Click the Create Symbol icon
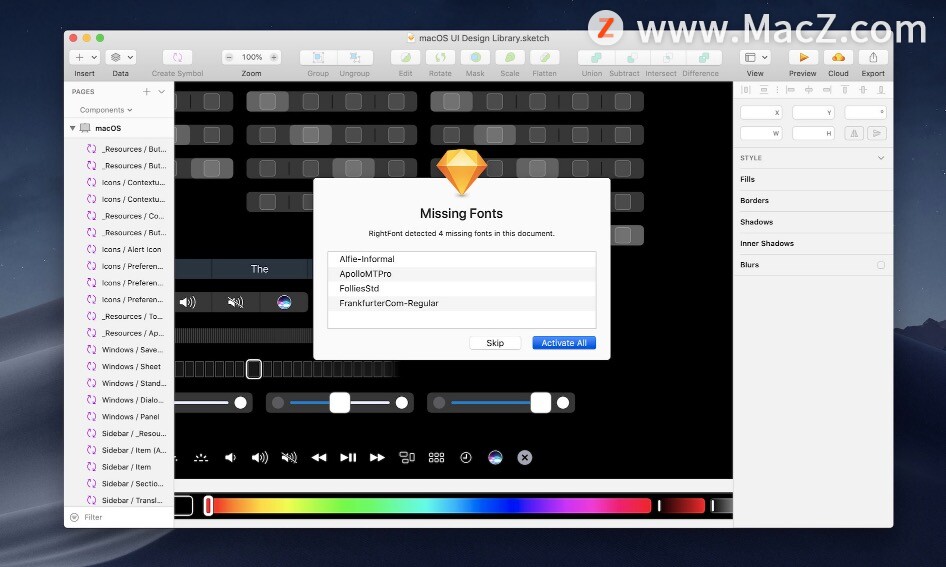This screenshot has width=946, height=567. (x=177, y=57)
